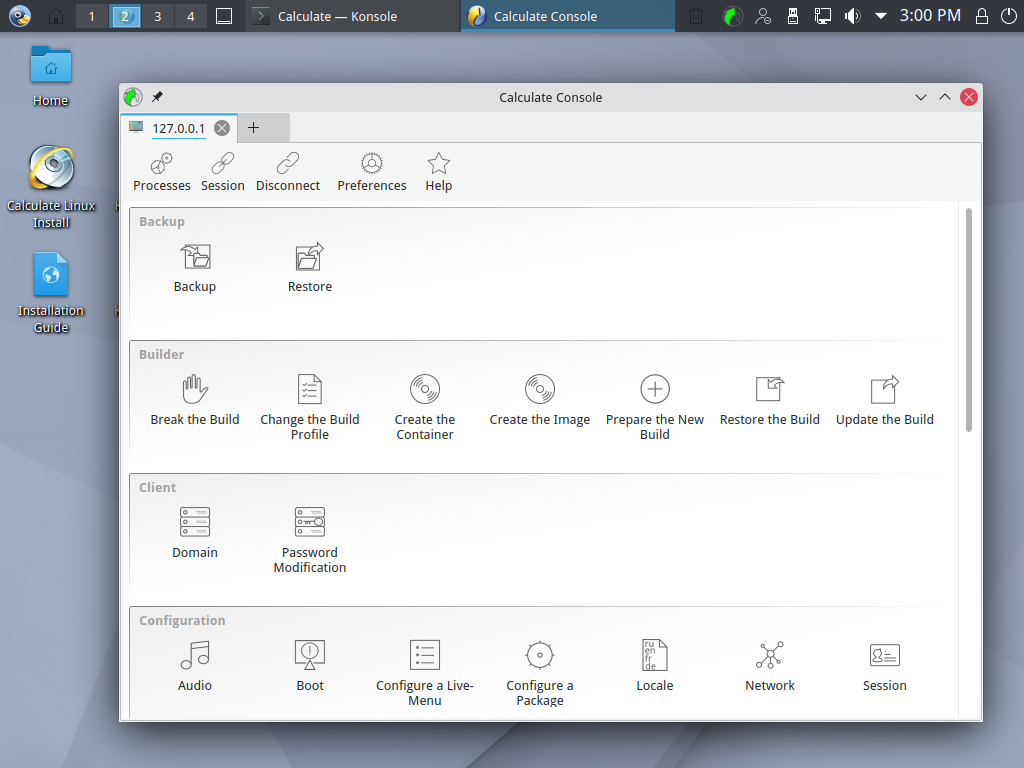Open Configure a Package
The width and height of the screenshot is (1024, 768).
tap(539, 673)
